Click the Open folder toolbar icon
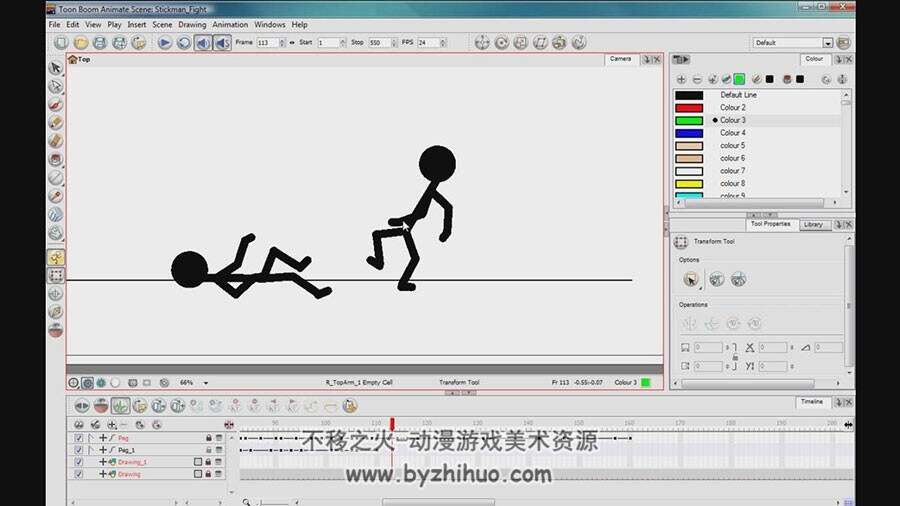This screenshot has width=900, height=506. pos(81,43)
